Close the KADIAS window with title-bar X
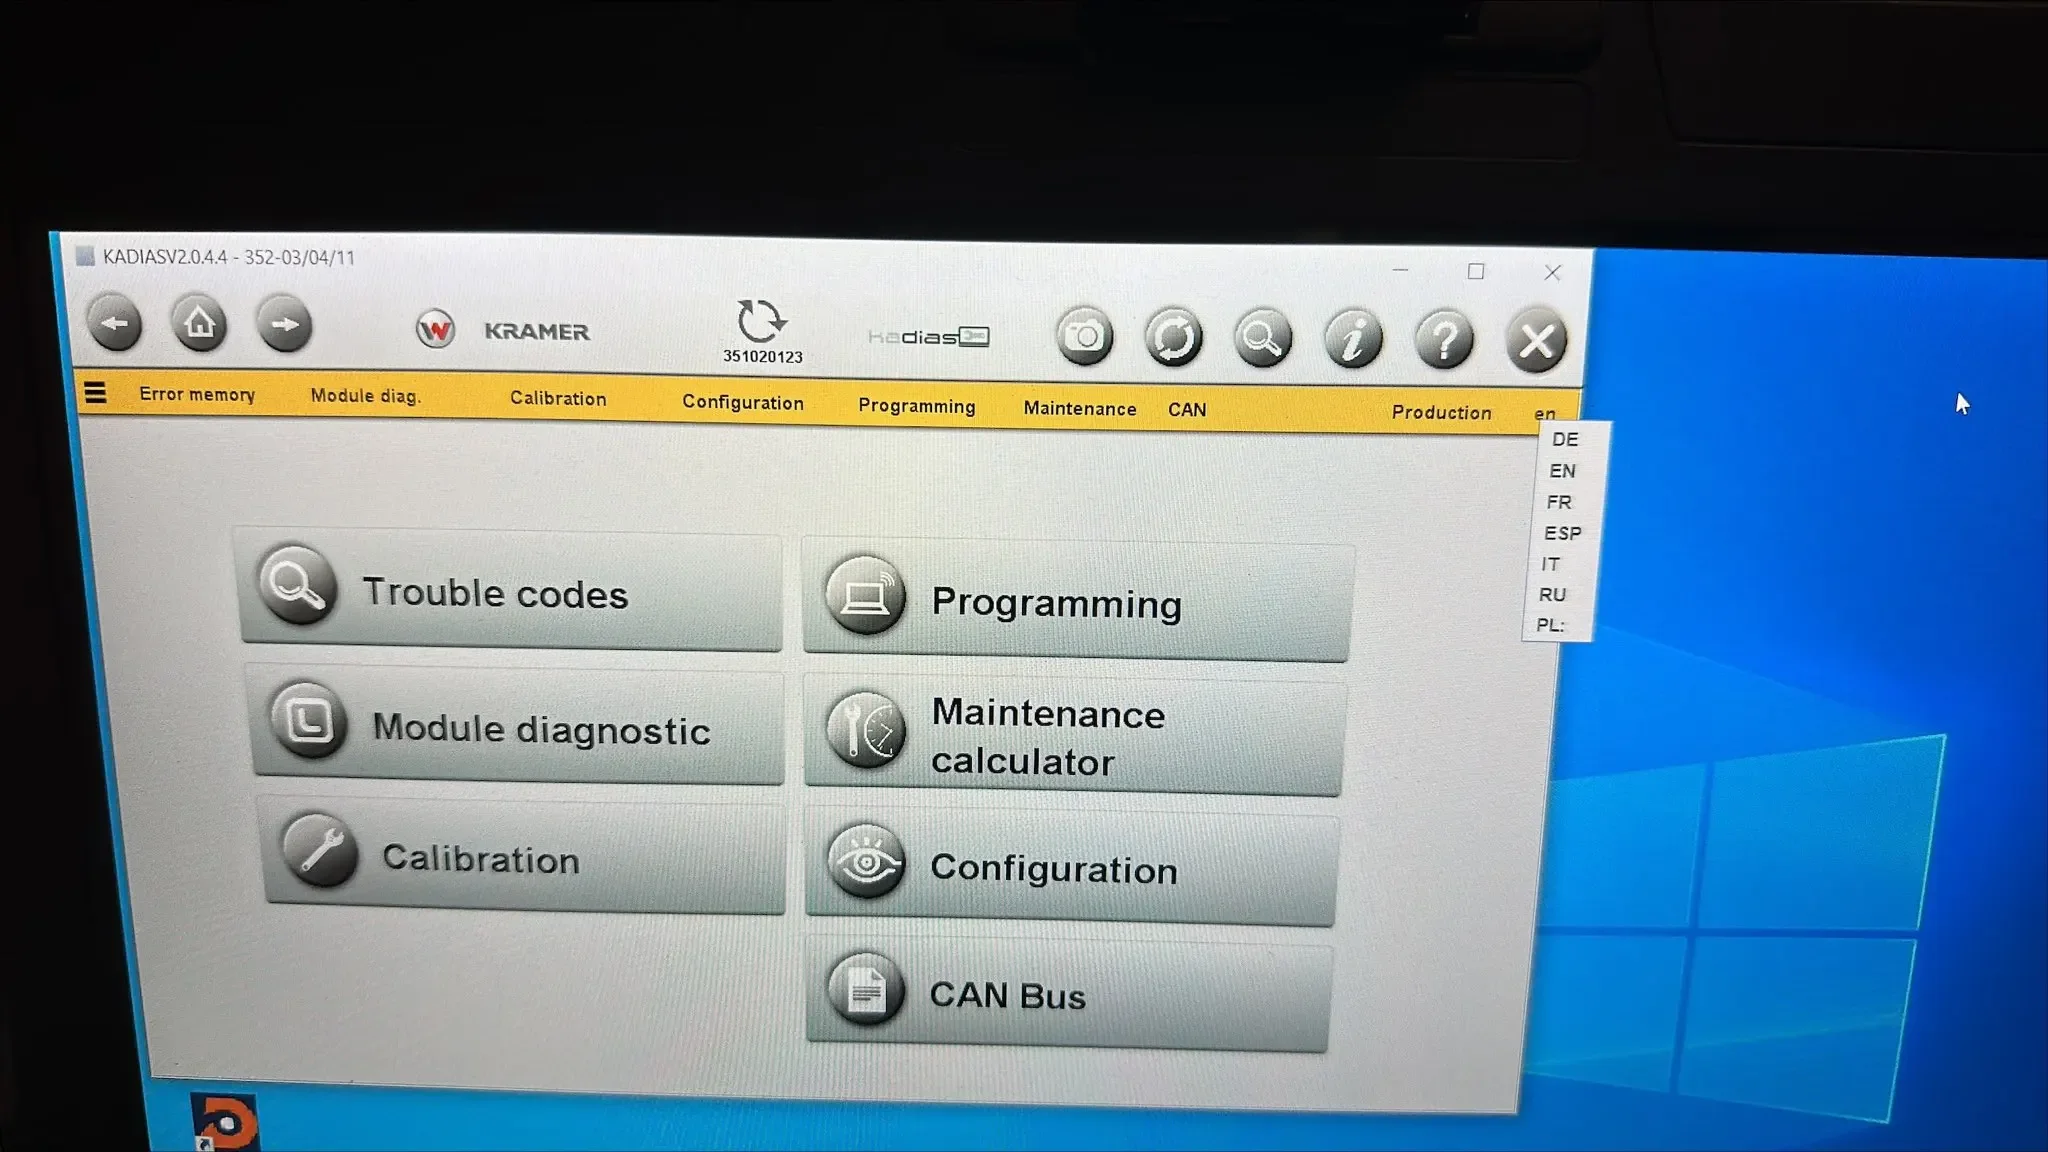This screenshot has width=2048, height=1152. (x=1552, y=272)
